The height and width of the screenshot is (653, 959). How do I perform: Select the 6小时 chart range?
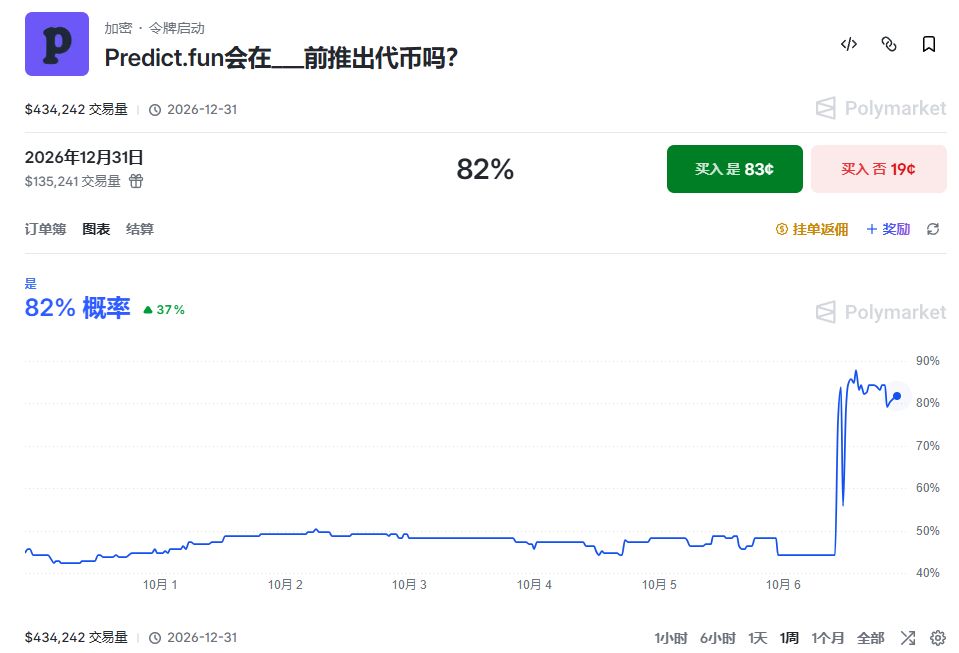(717, 638)
